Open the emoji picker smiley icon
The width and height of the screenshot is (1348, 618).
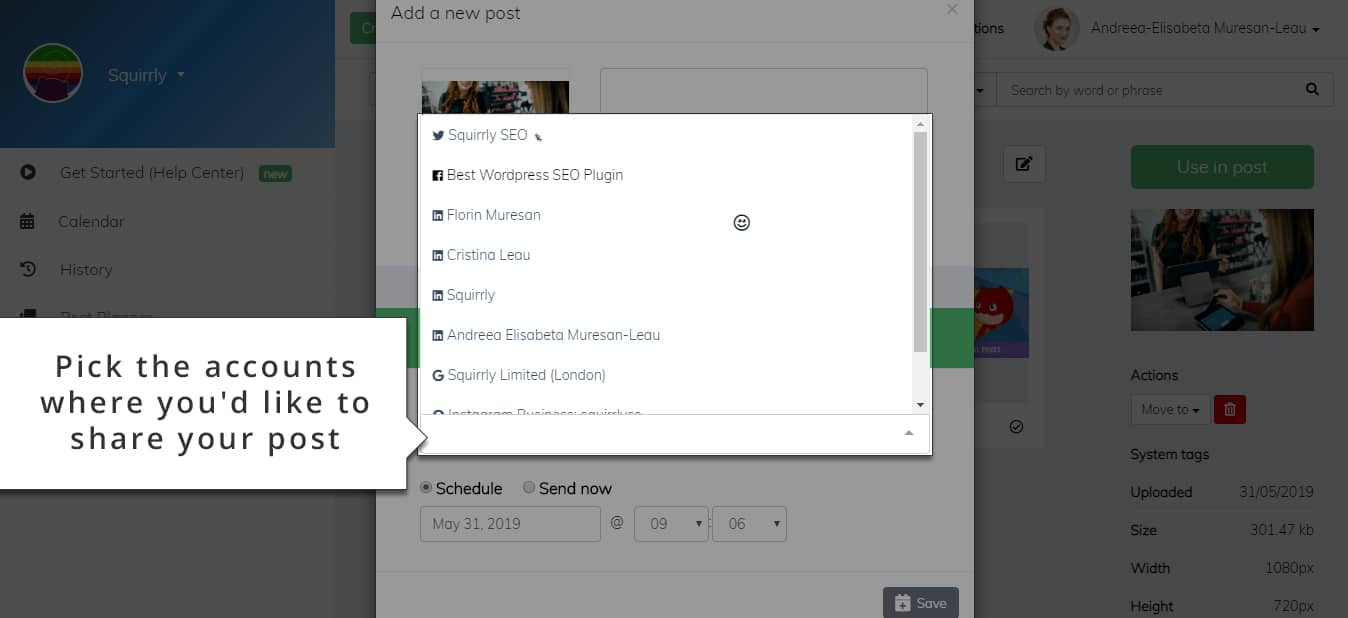(742, 223)
